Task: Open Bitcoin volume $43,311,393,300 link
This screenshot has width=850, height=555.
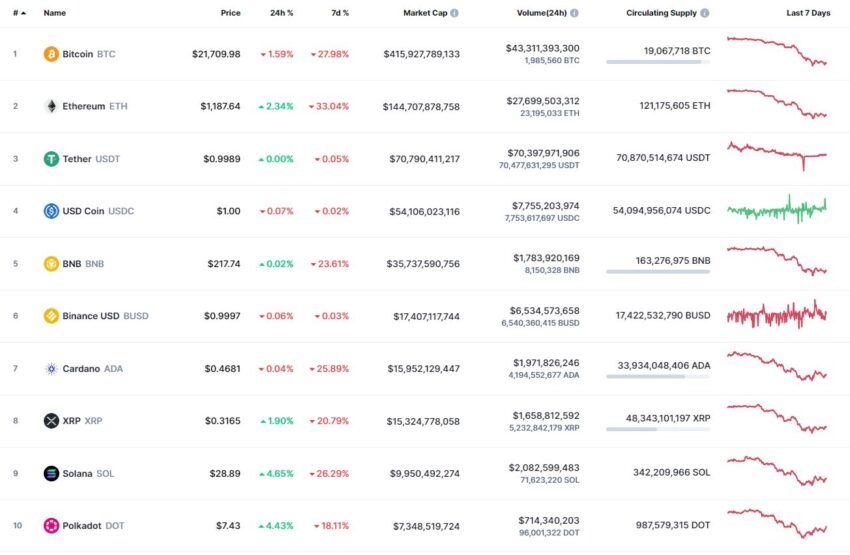Action: (x=542, y=49)
